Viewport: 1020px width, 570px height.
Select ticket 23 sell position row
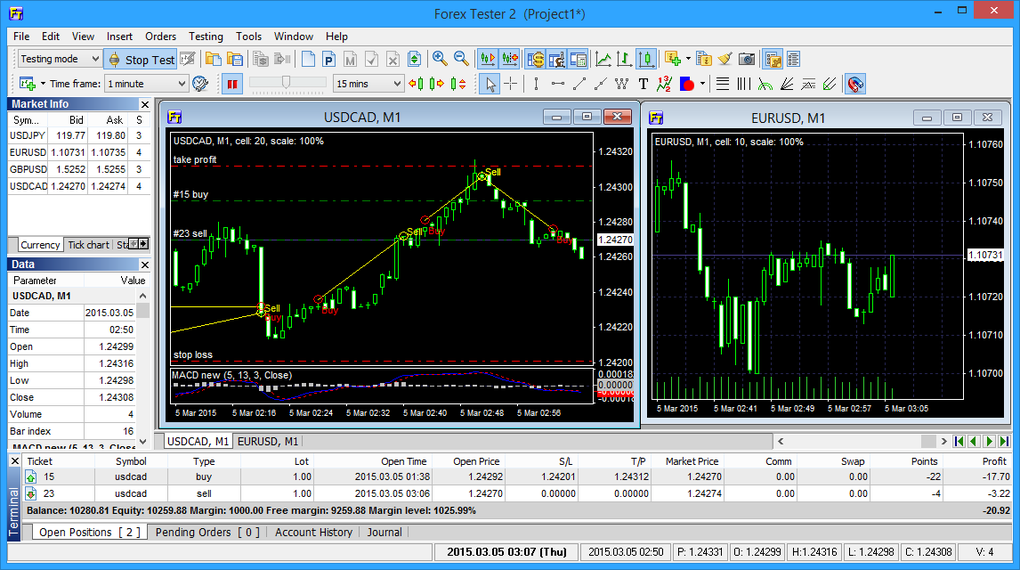coord(517,494)
